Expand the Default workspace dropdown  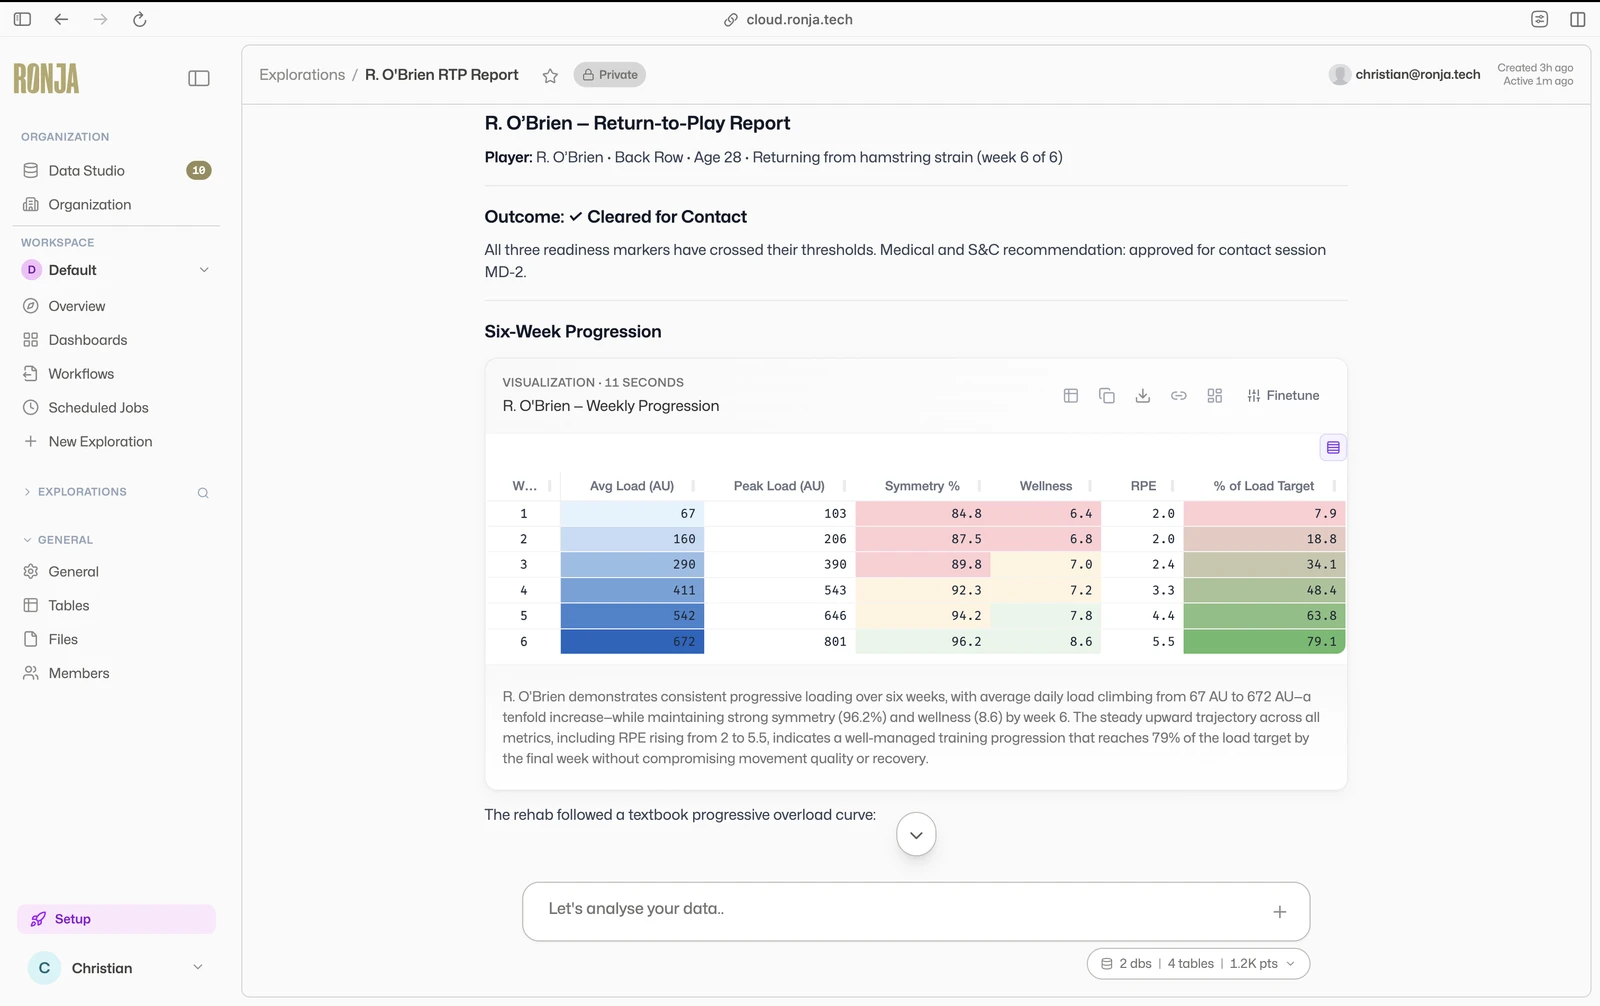click(x=203, y=270)
